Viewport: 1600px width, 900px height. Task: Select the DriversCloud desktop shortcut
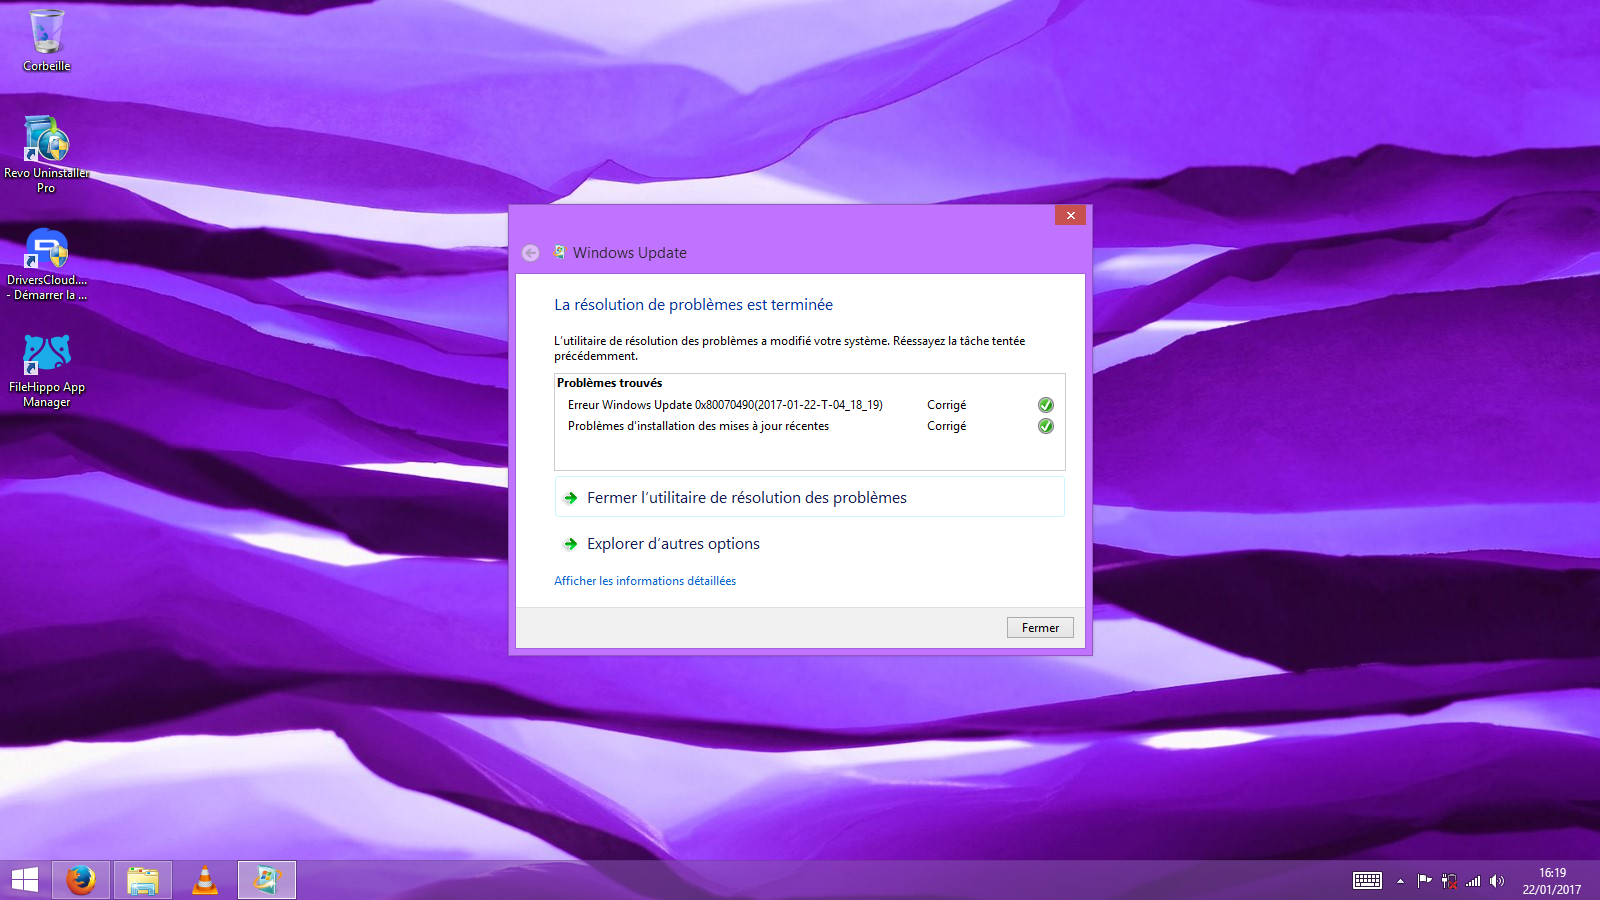(47, 264)
